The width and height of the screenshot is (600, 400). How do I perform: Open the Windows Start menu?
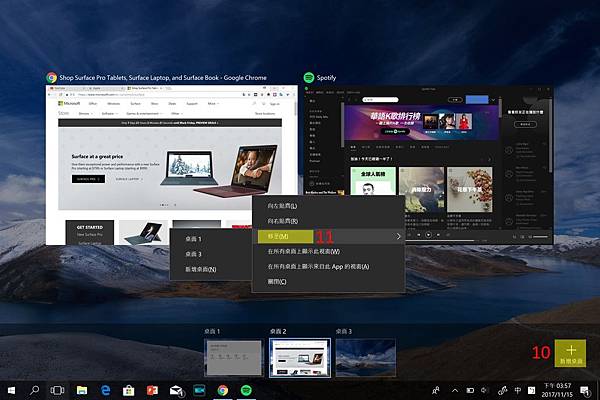(x=11, y=390)
